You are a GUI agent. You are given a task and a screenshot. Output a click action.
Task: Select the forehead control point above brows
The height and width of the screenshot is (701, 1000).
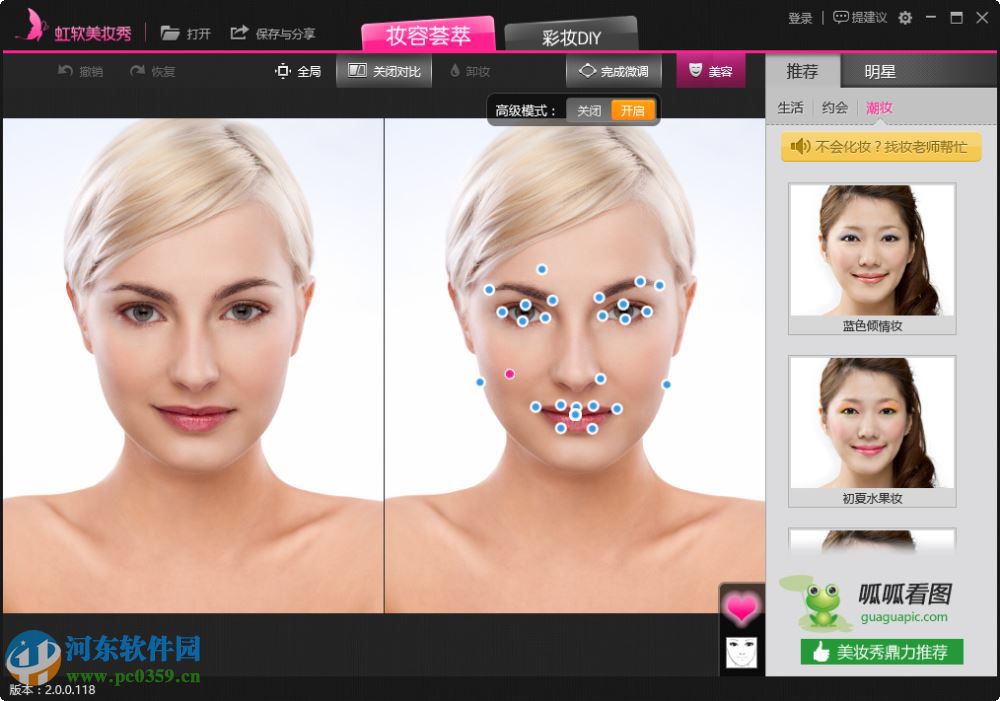coord(541,269)
